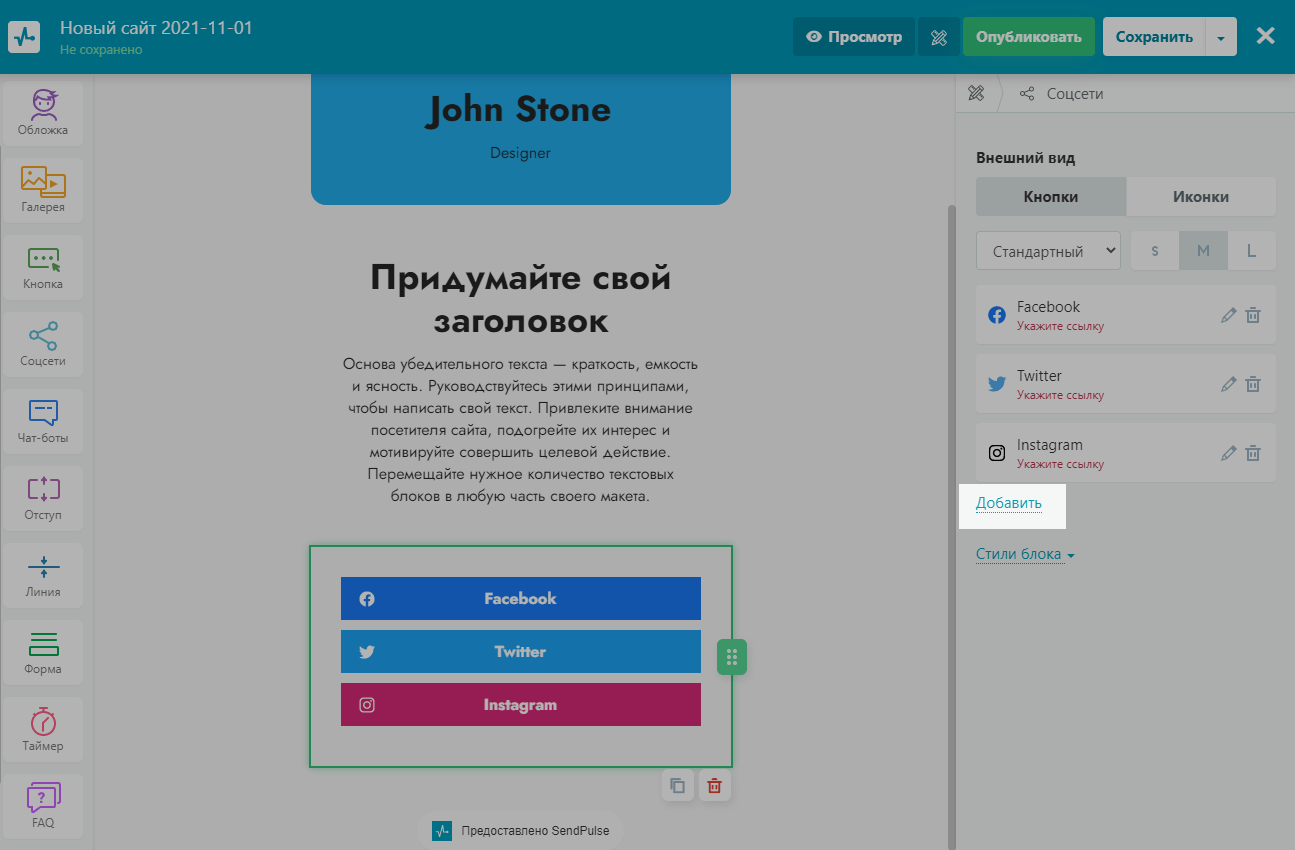
Task: Click the body paragraph starting Основа убедительного текста
Action: [521, 430]
